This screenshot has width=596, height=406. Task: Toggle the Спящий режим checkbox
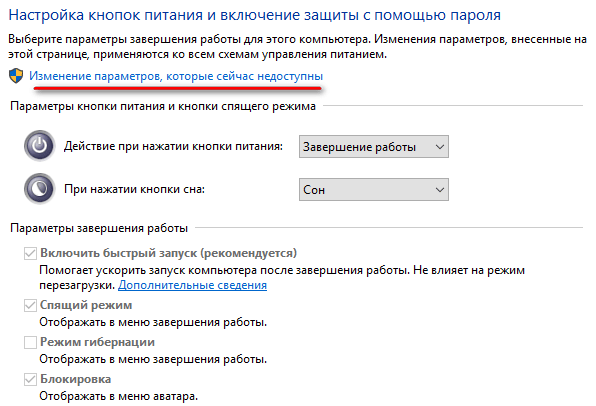(x=30, y=305)
